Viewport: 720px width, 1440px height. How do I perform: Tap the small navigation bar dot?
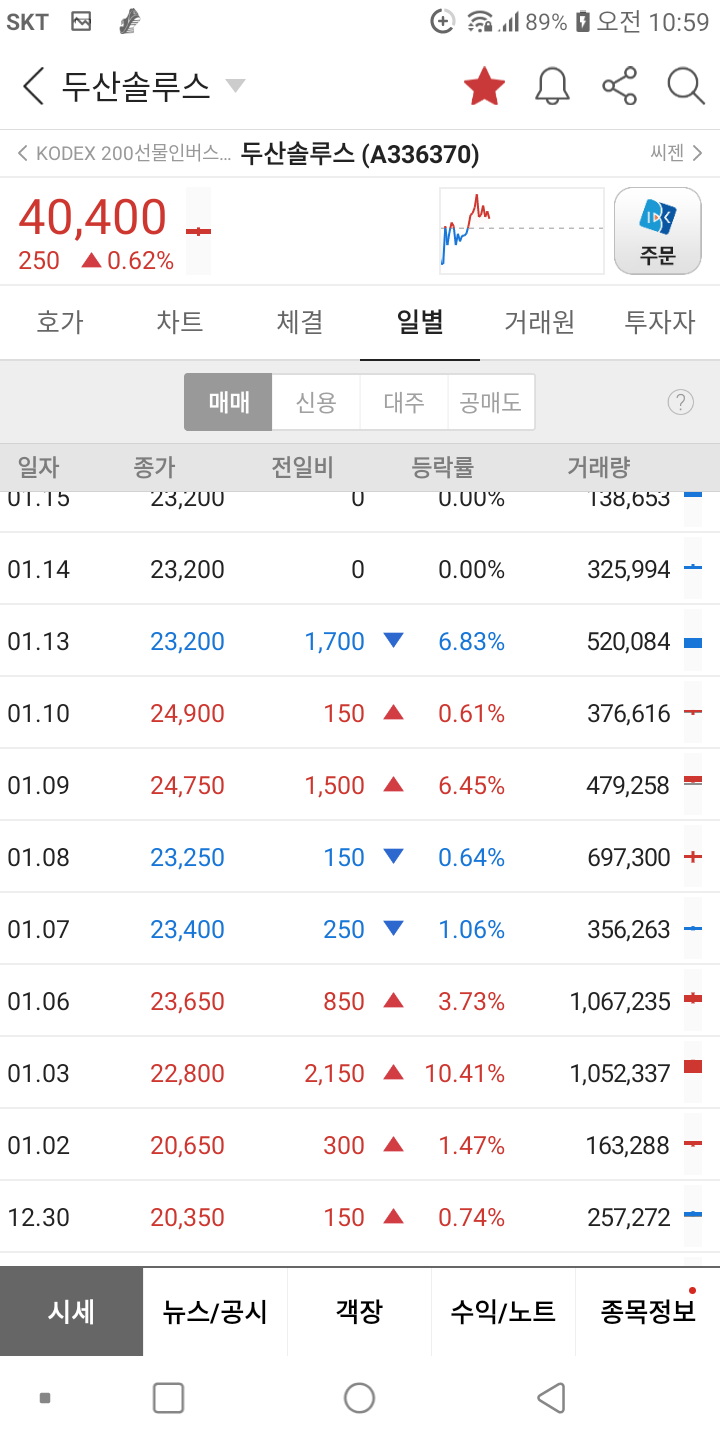[45, 1398]
